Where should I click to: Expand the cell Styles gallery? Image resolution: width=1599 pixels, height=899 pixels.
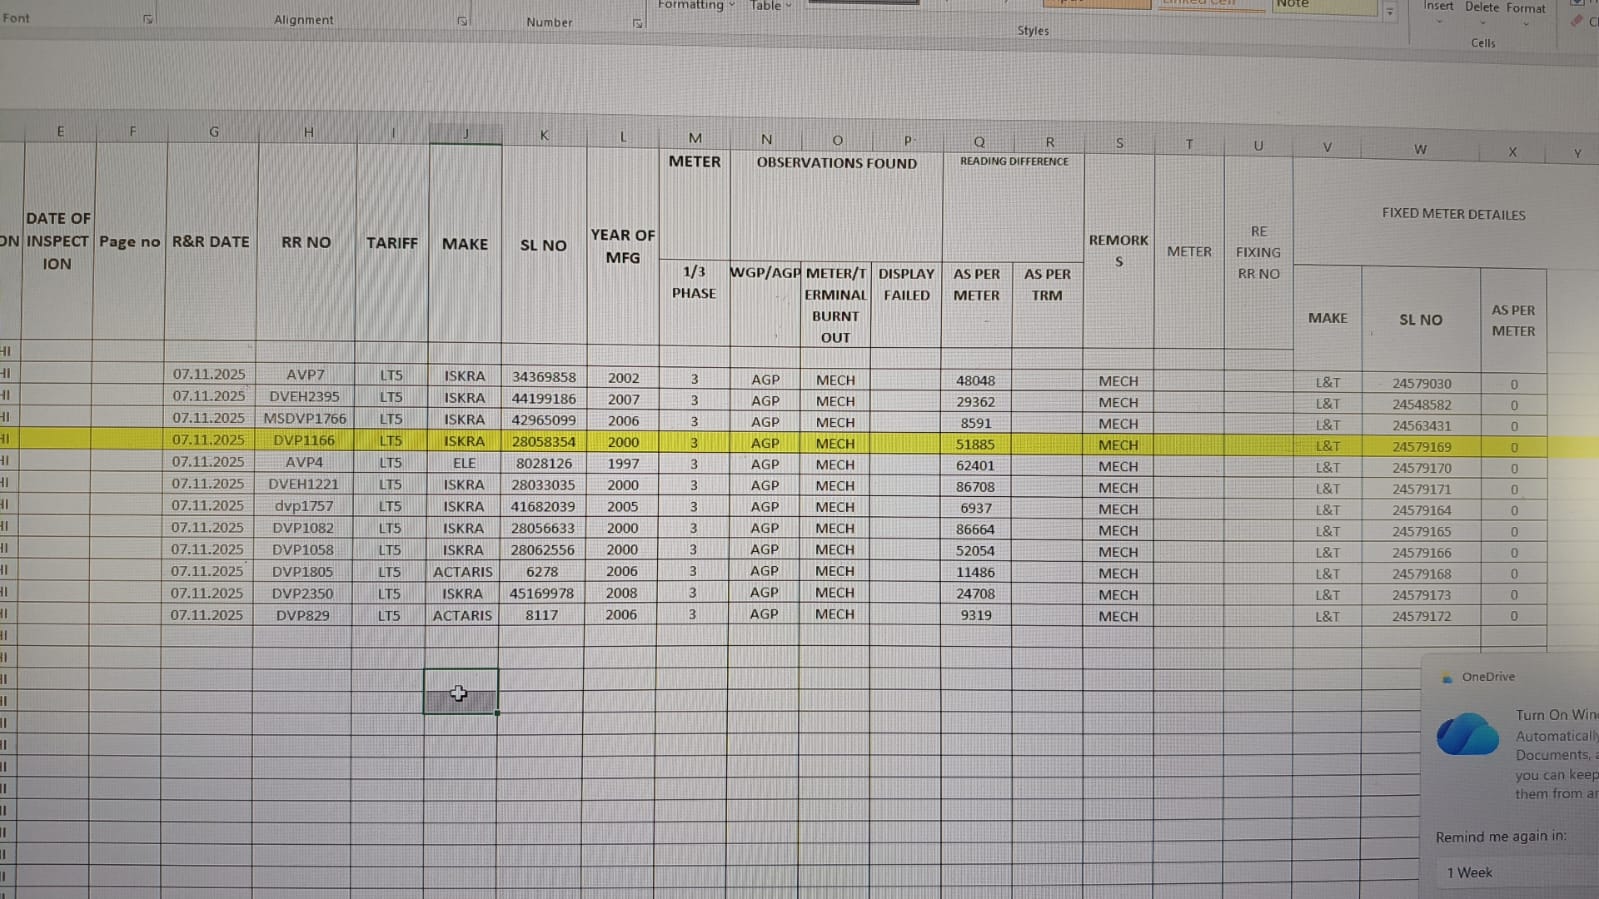coord(1389,12)
